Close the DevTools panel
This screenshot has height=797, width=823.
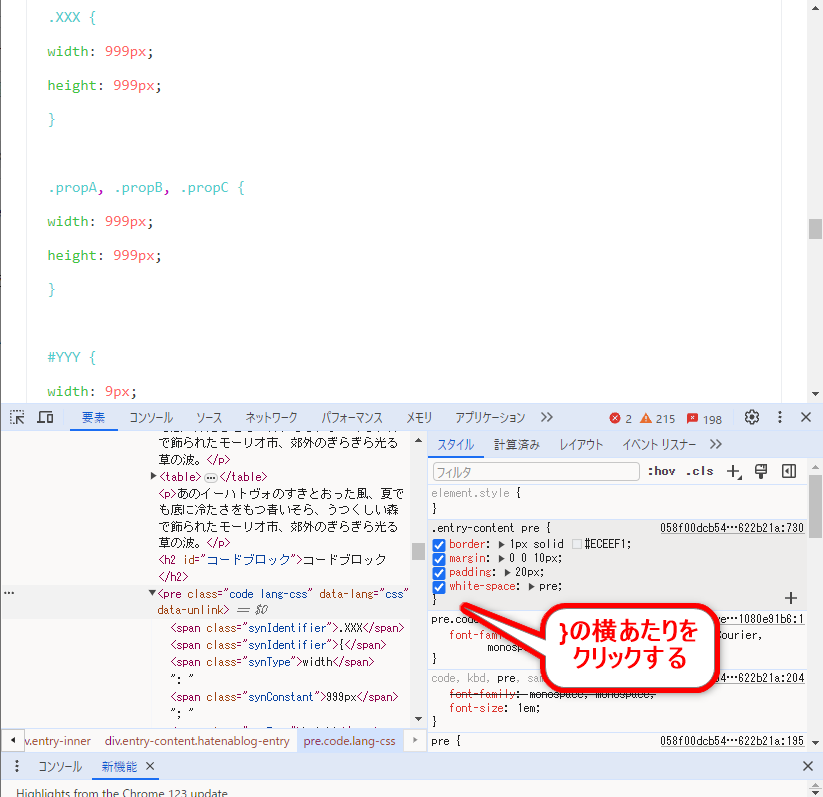click(806, 417)
